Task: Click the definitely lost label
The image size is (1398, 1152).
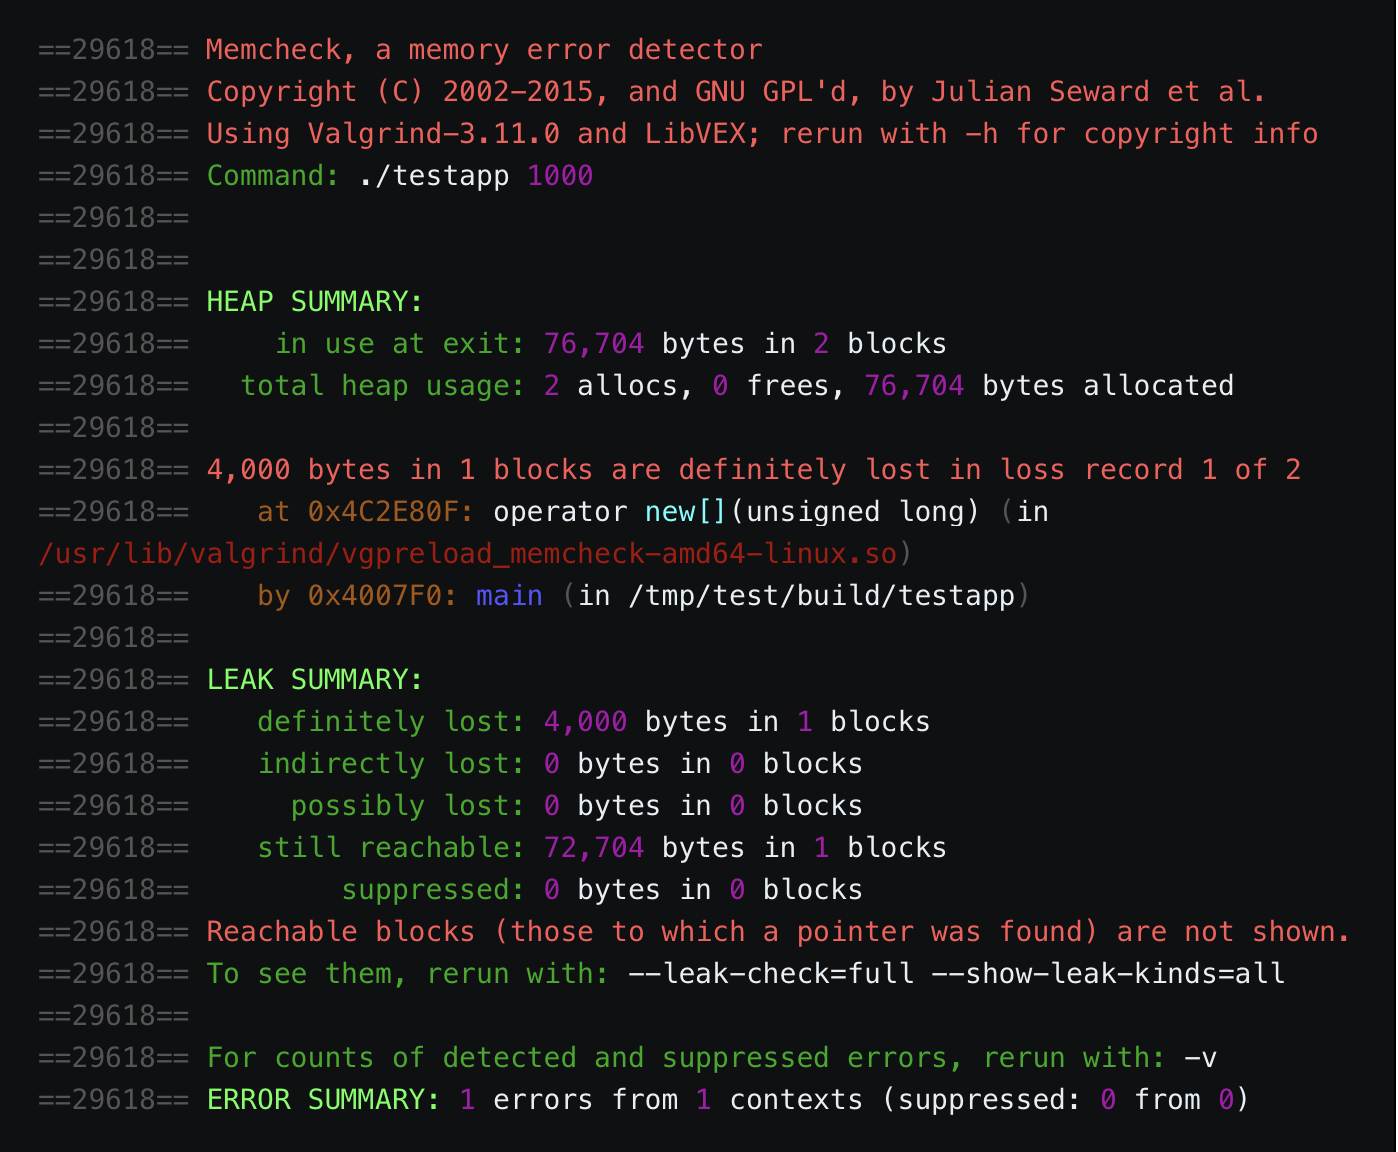Action: point(391,722)
